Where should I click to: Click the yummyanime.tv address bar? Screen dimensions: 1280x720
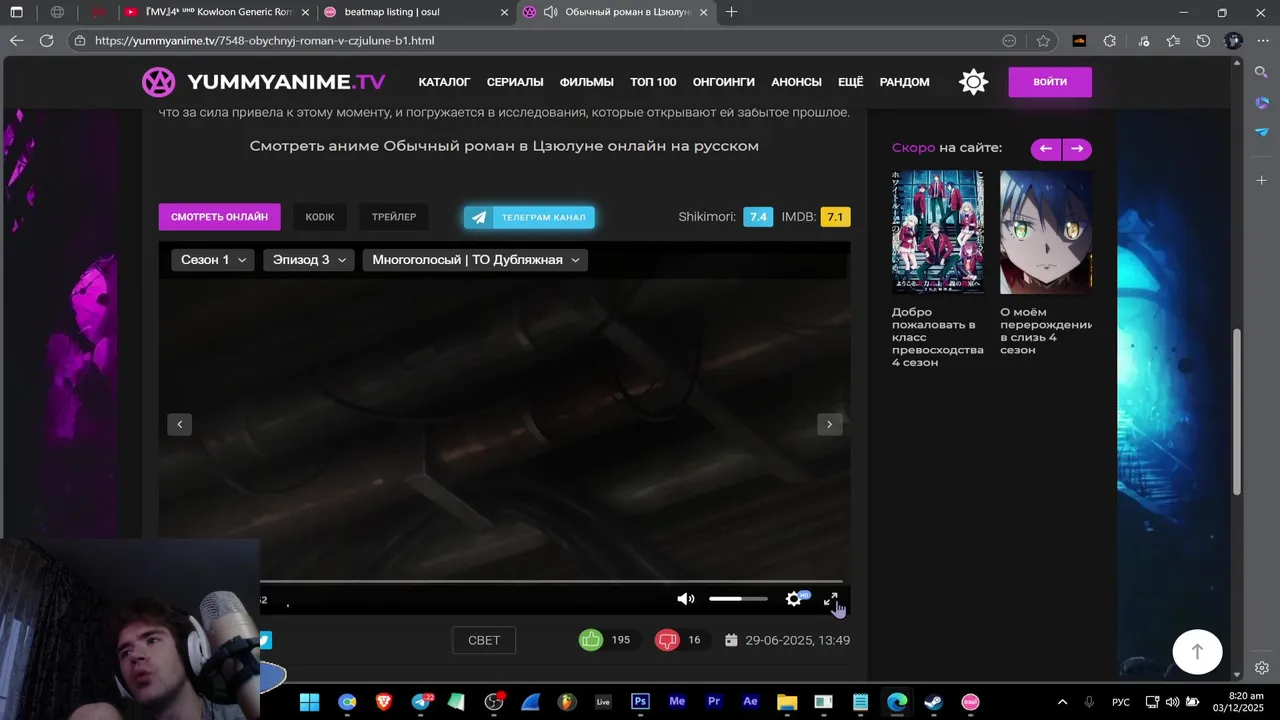(x=540, y=41)
